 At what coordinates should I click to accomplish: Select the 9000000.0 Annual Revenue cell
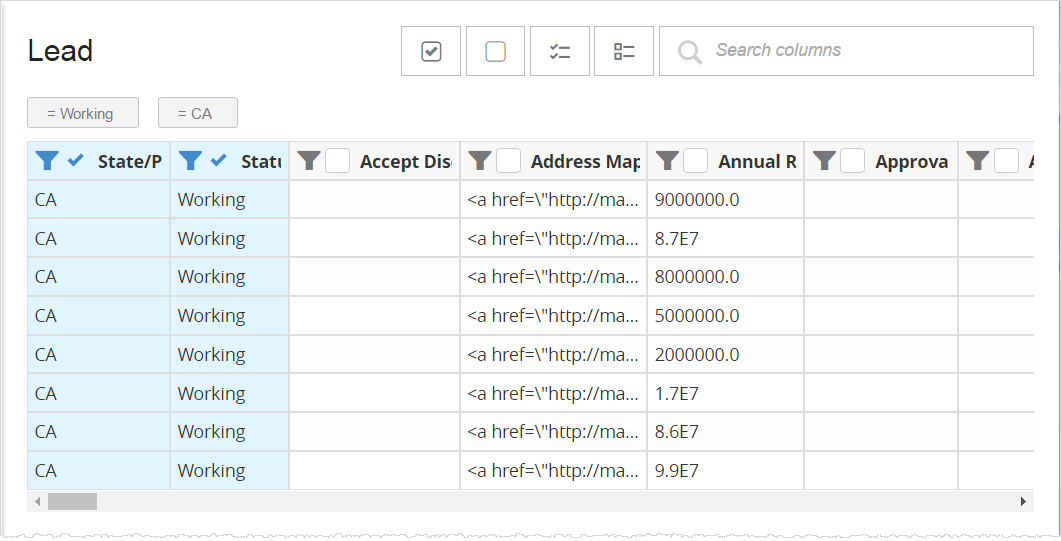(724, 200)
